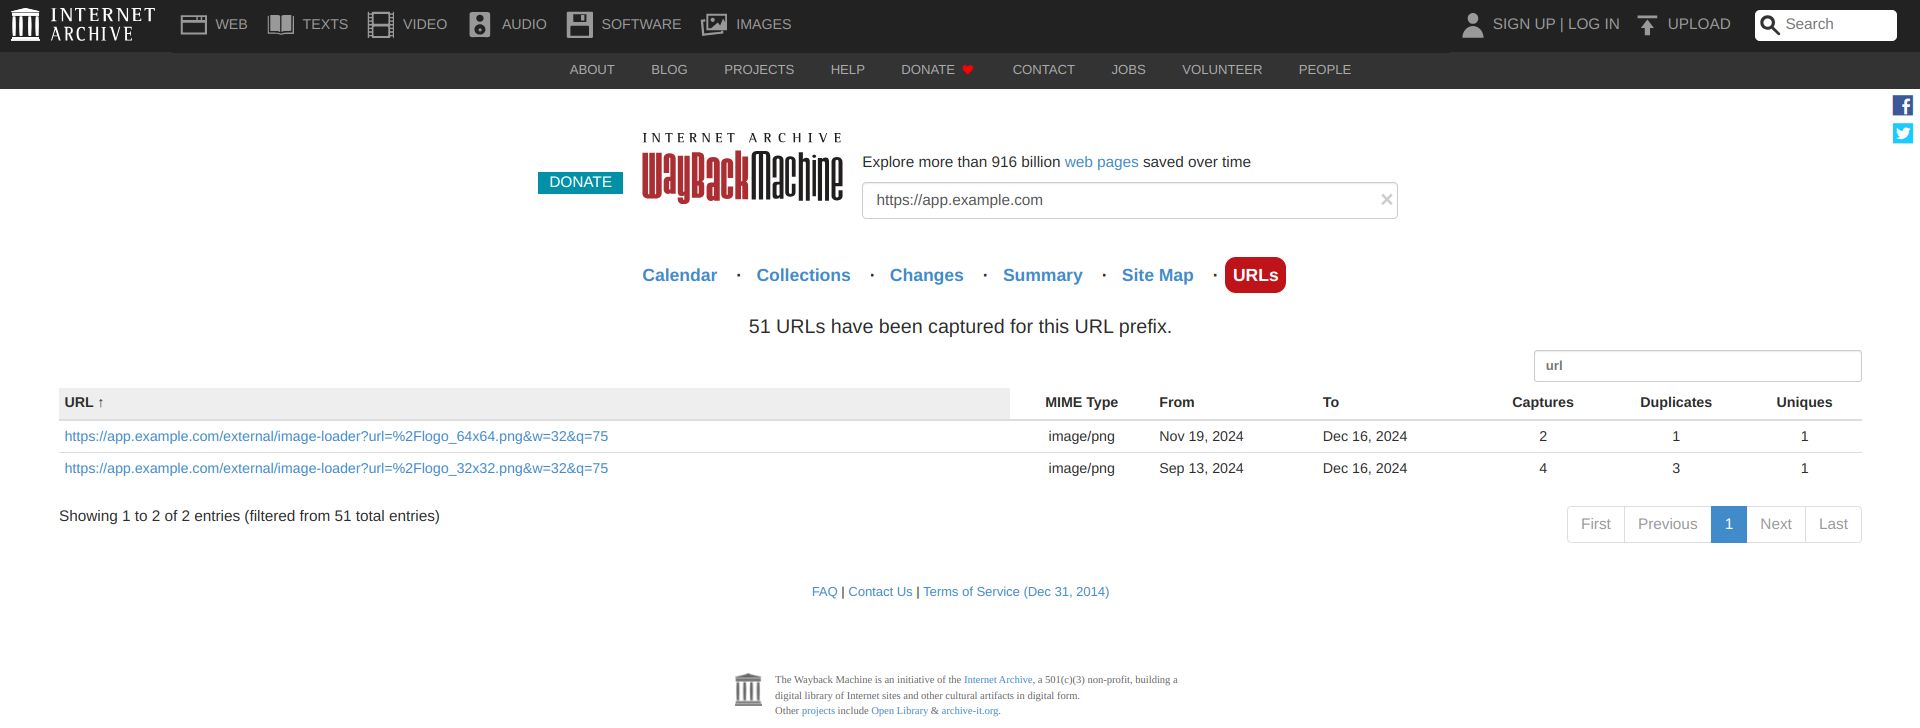1920x728 pixels.
Task: Open Terms of Service footer link
Action: [x=1016, y=592]
